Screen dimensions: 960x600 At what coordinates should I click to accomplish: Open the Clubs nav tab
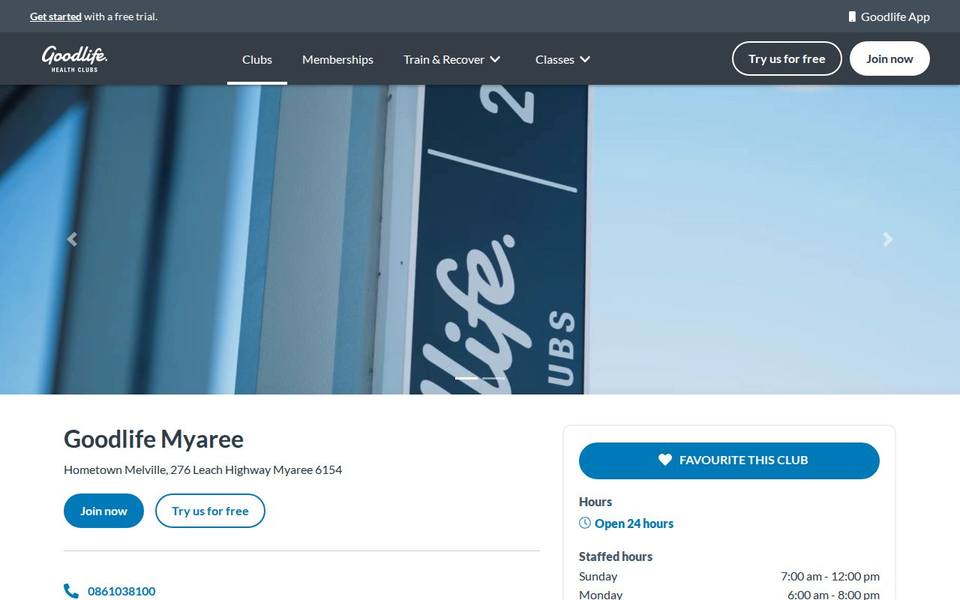(x=257, y=59)
